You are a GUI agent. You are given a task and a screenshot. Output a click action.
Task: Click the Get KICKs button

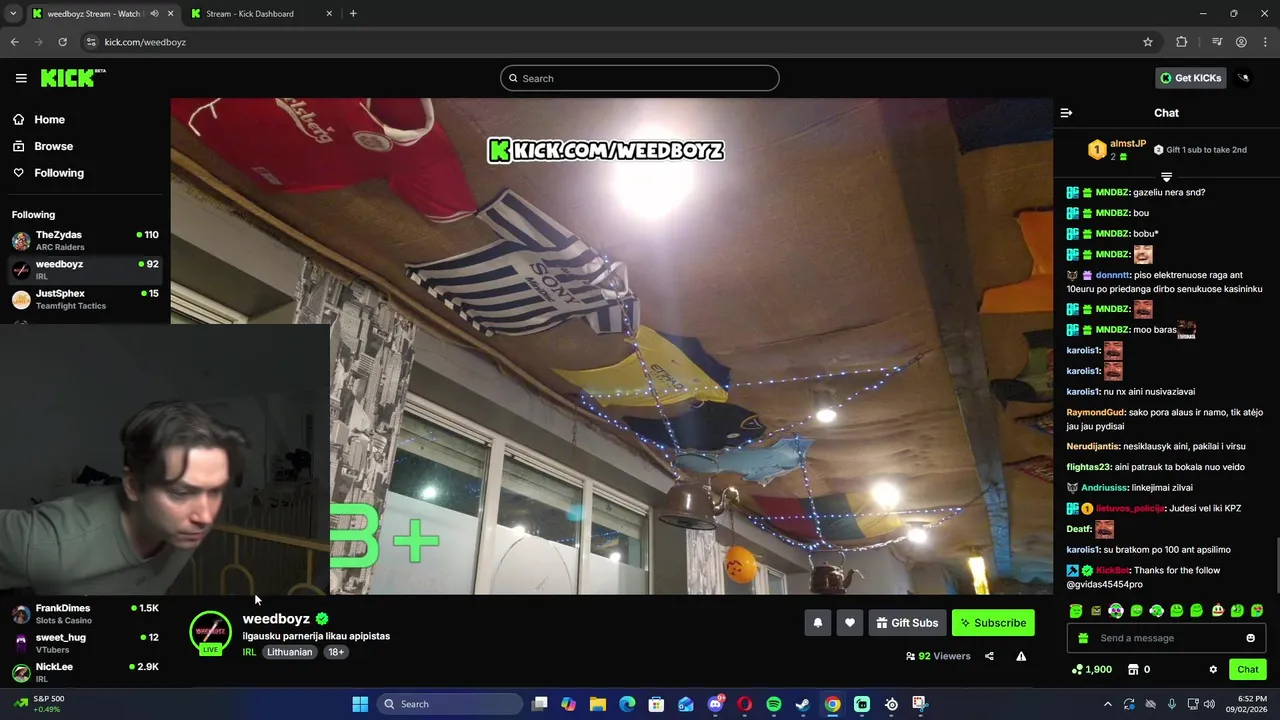click(1191, 78)
